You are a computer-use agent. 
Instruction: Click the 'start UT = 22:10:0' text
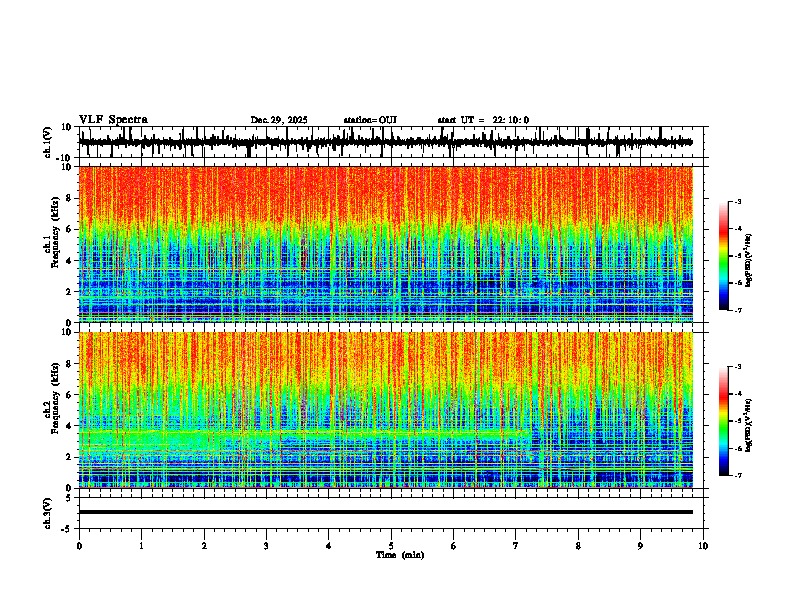tap(483, 120)
